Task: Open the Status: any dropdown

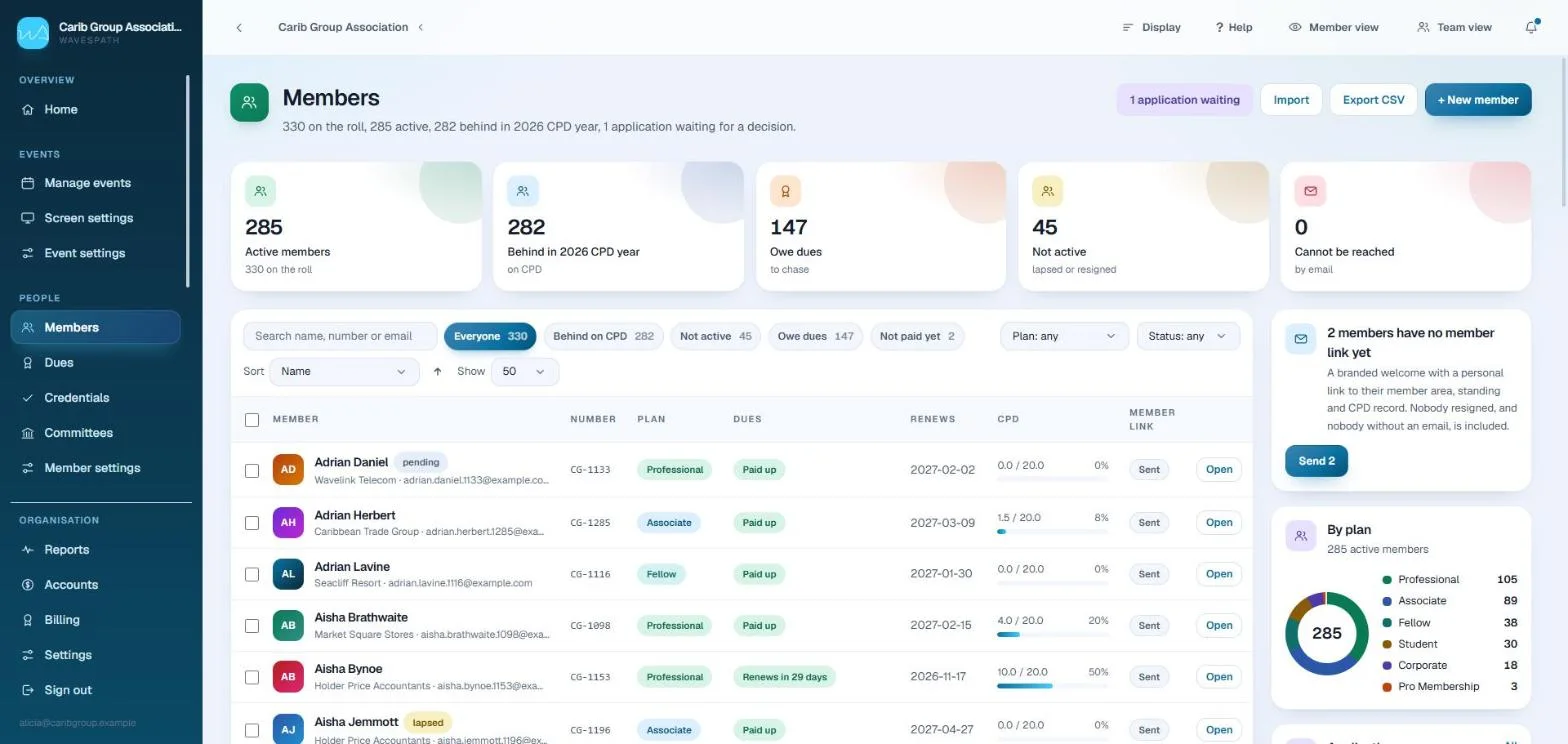Action: click(1188, 336)
